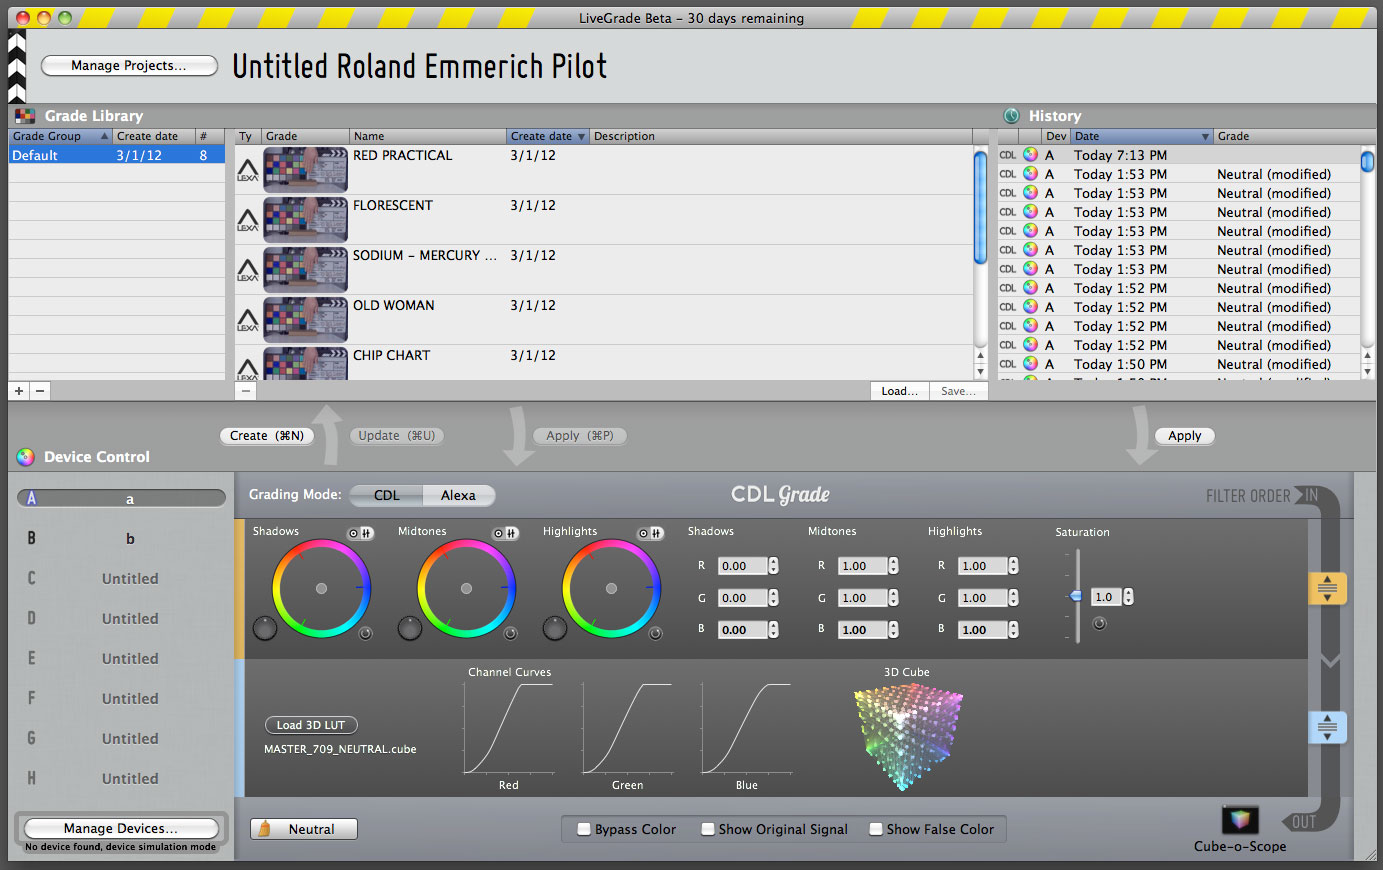The width and height of the screenshot is (1383, 870).
Task: Click the Alexa icon beside RED PRACTICAL
Action: coord(248,170)
